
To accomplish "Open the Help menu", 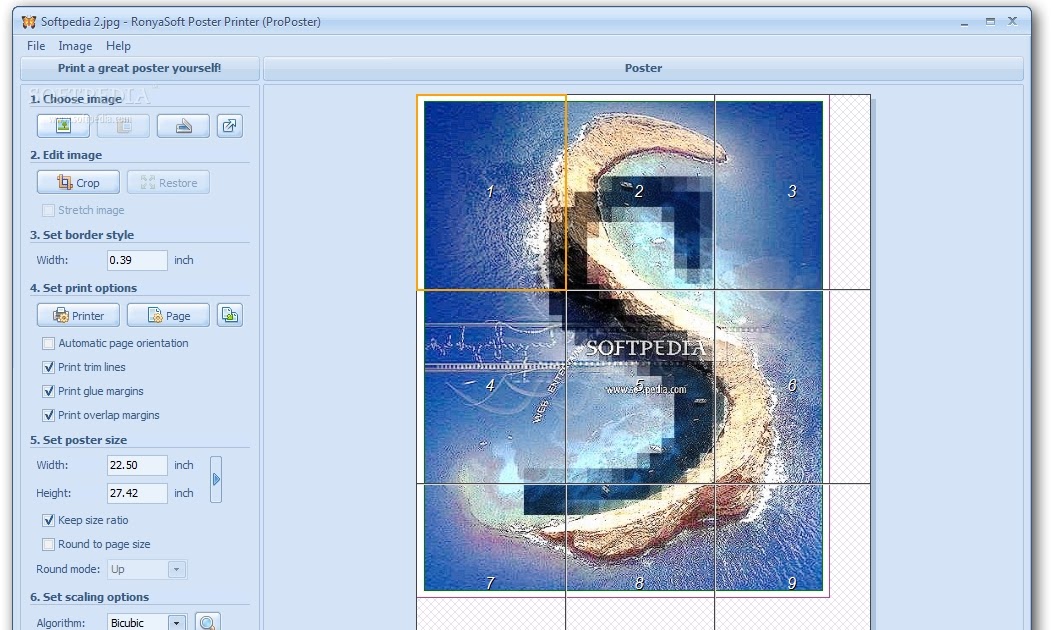I will pos(118,46).
